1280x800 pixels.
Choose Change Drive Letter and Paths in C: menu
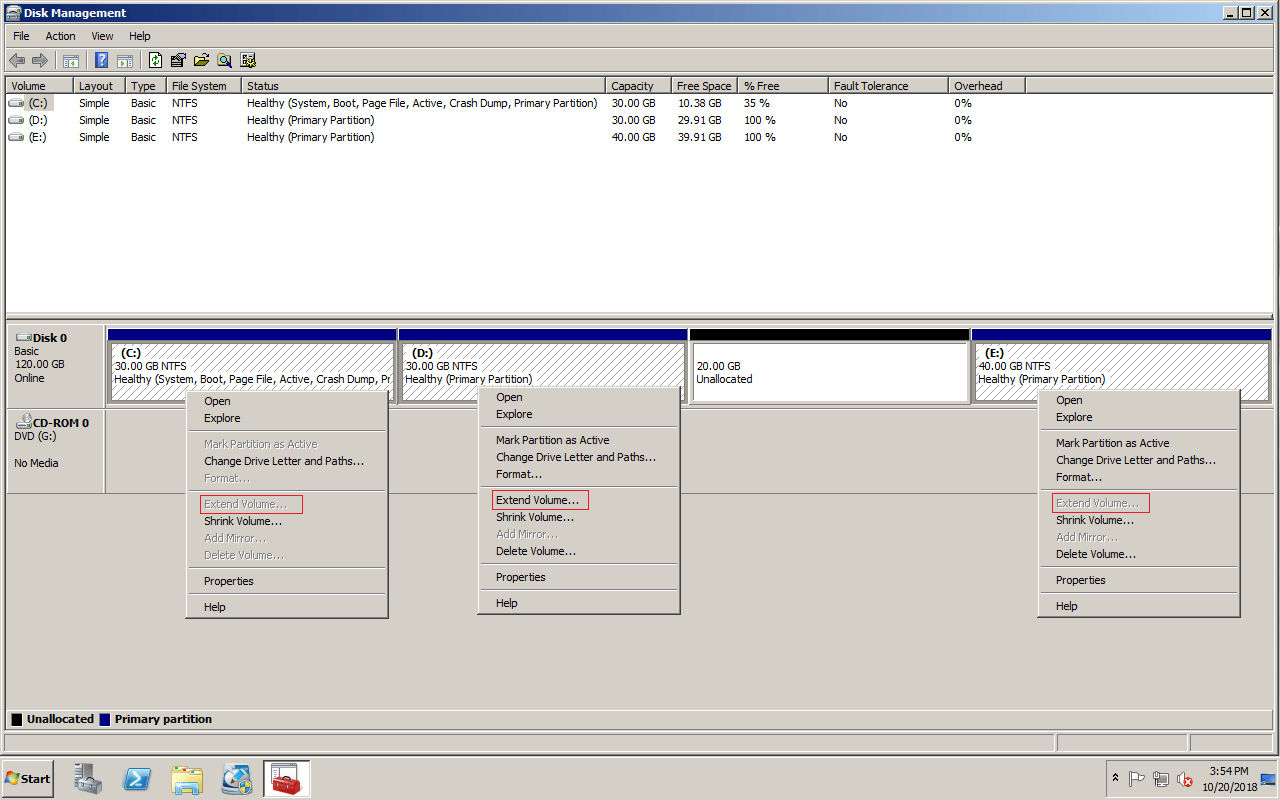pos(286,461)
